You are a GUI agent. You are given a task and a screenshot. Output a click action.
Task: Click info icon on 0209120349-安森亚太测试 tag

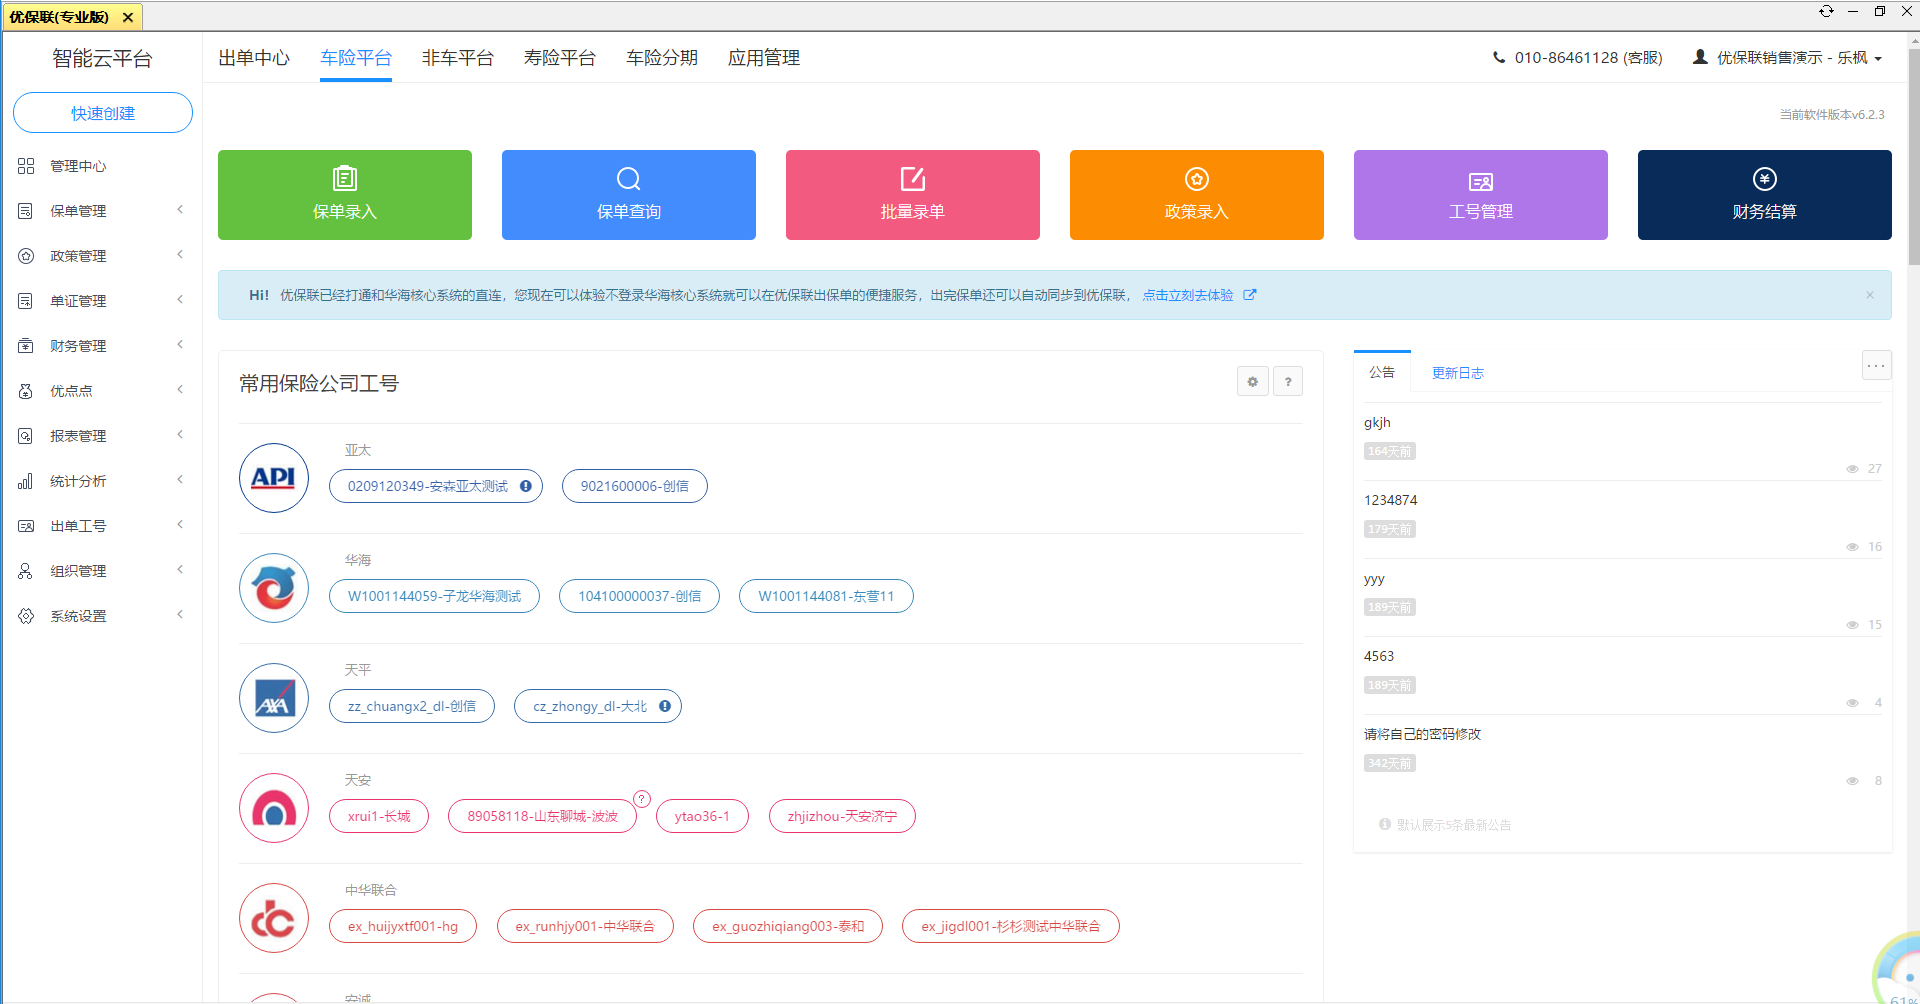(x=526, y=486)
